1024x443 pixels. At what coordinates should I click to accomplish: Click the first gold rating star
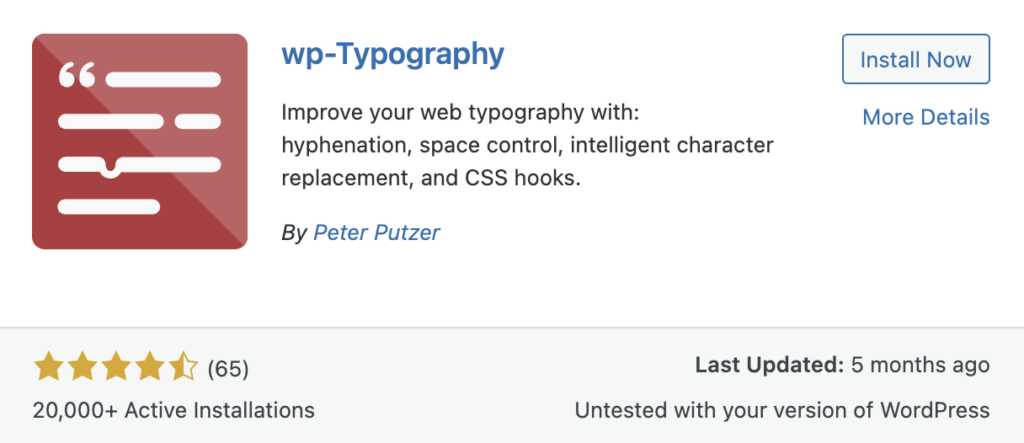pos(47,368)
